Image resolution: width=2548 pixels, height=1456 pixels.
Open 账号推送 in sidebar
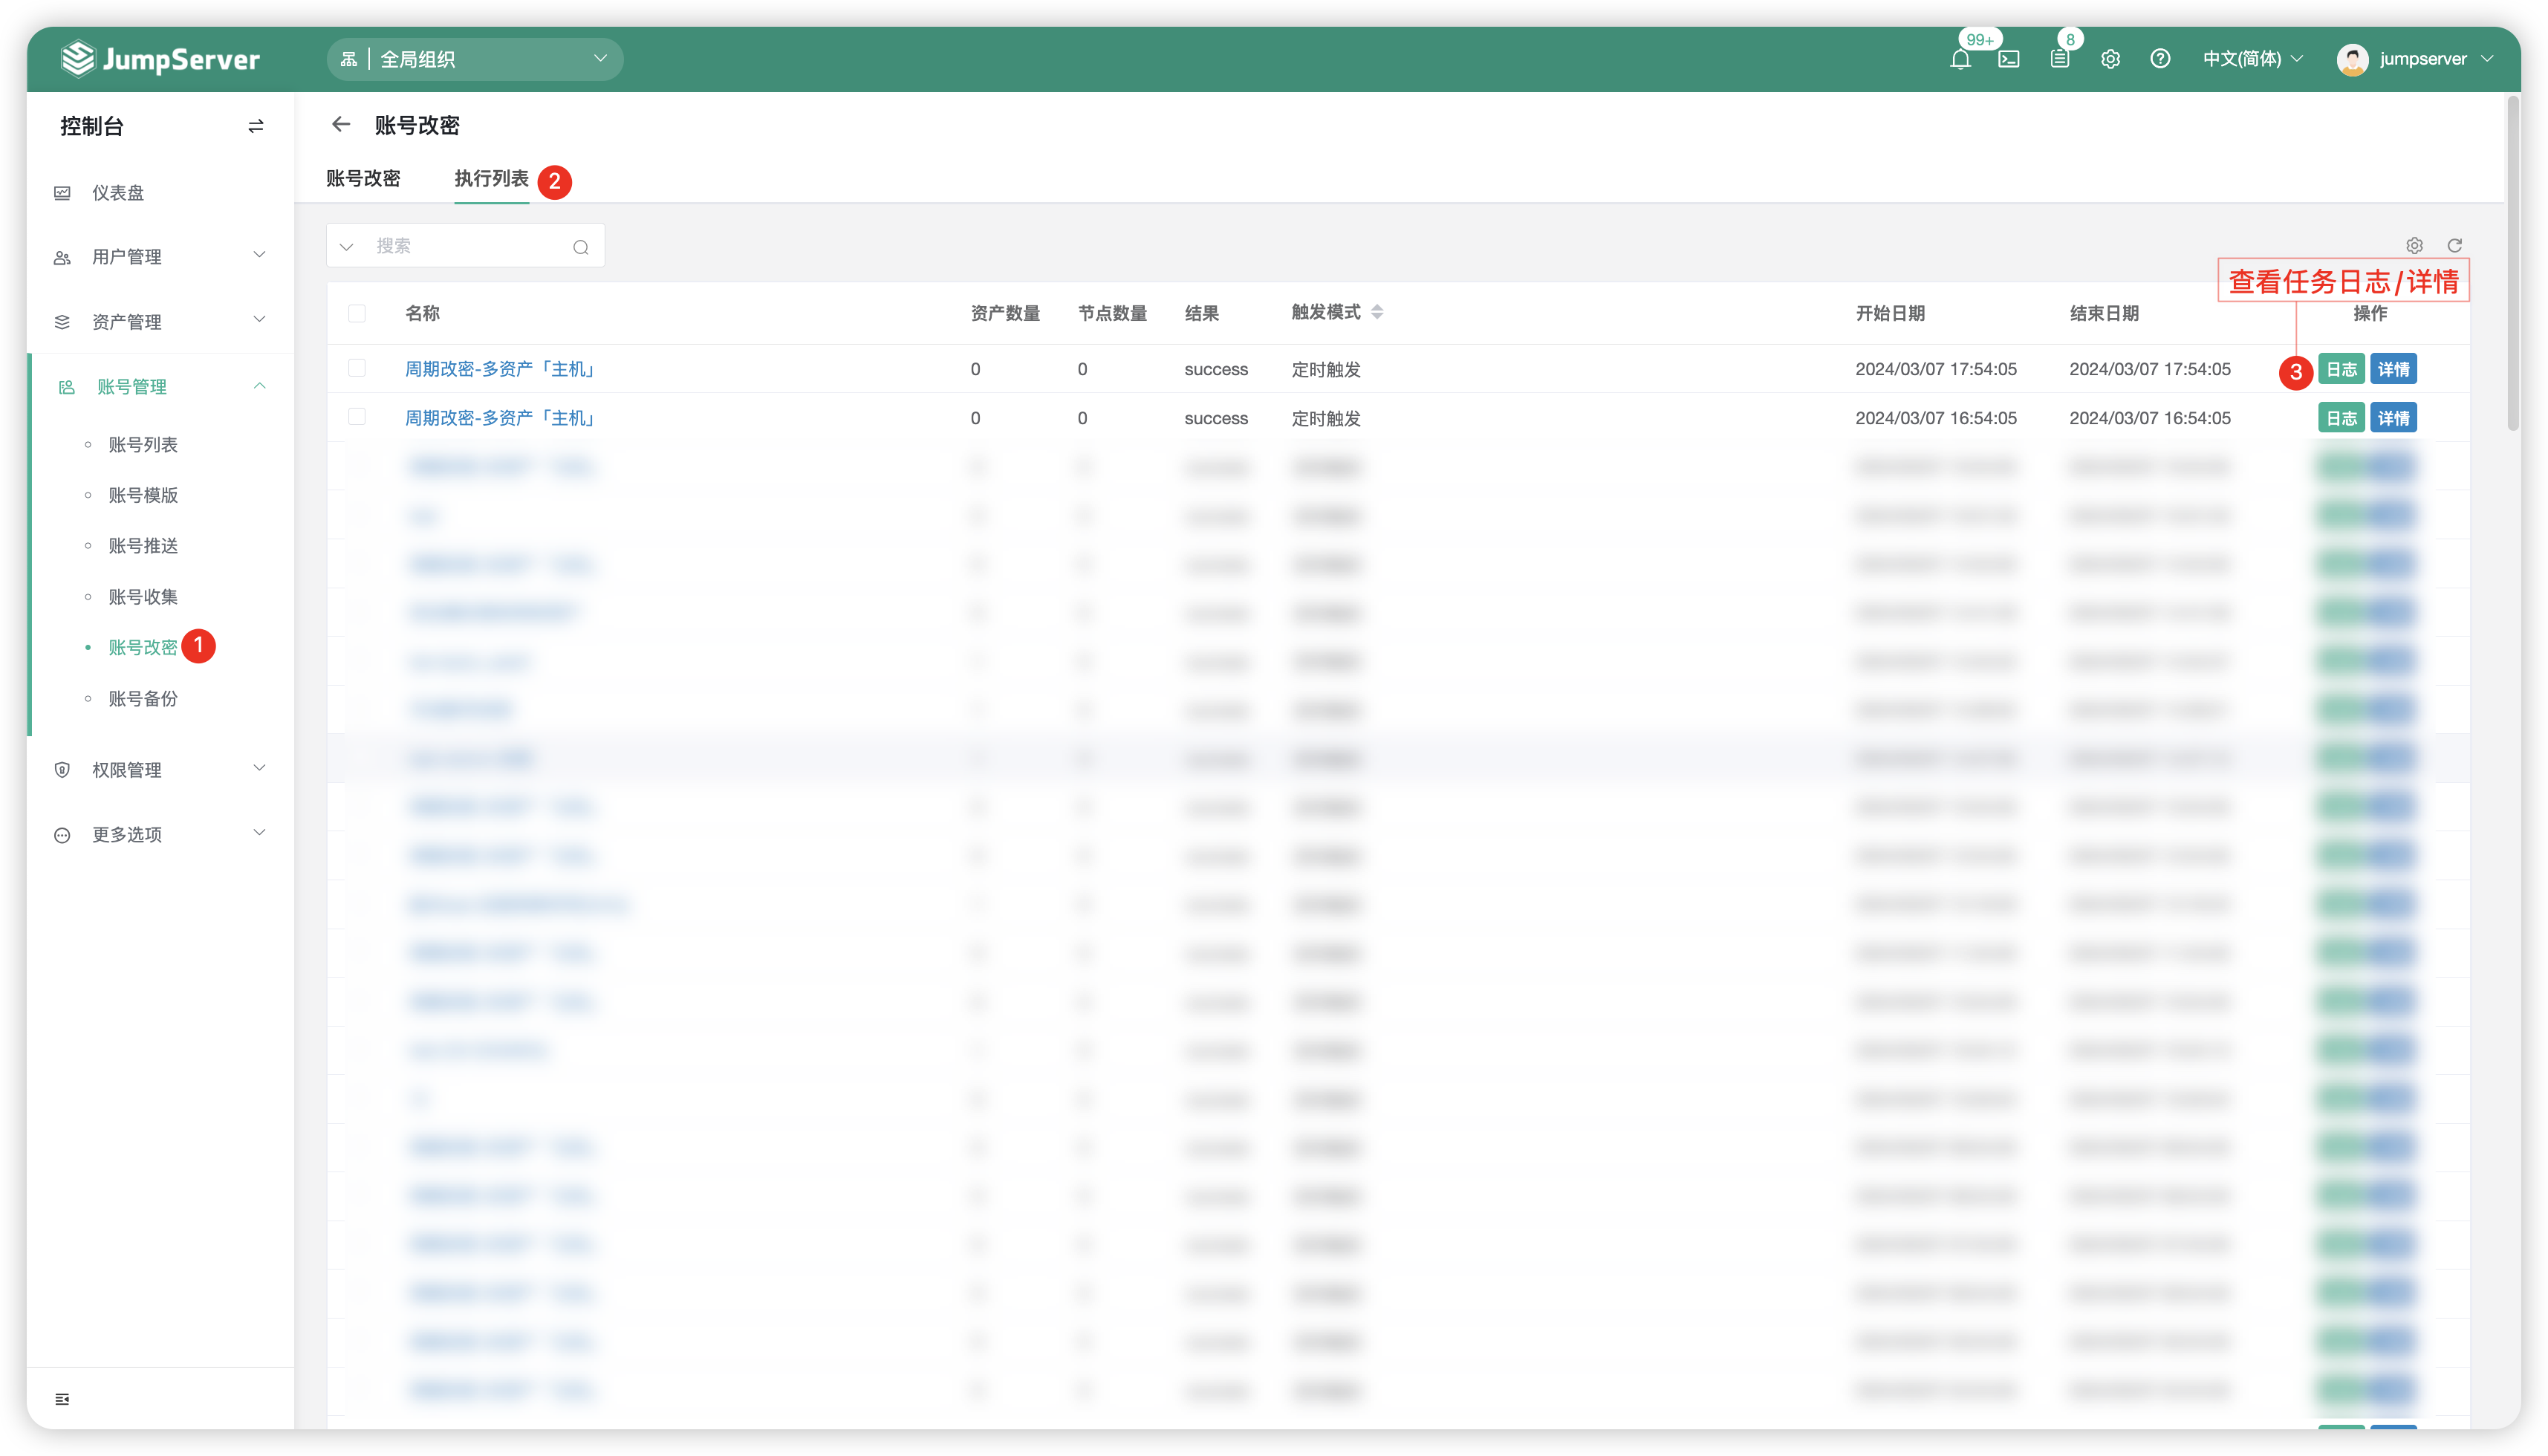point(143,546)
